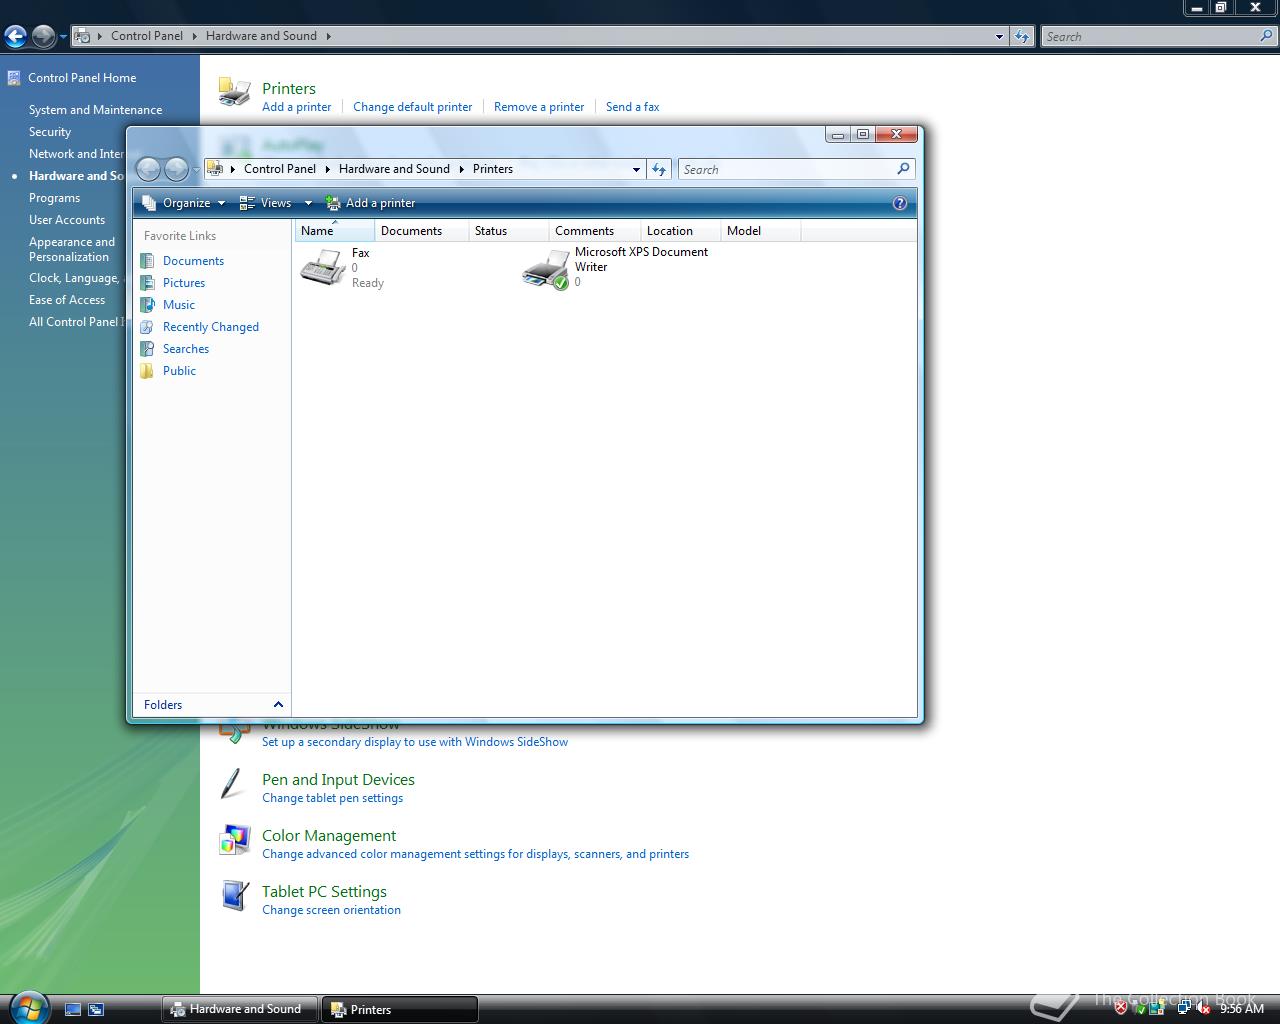Click the Printers window search field
Viewport: 1280px width, 1024px height.
796,169
